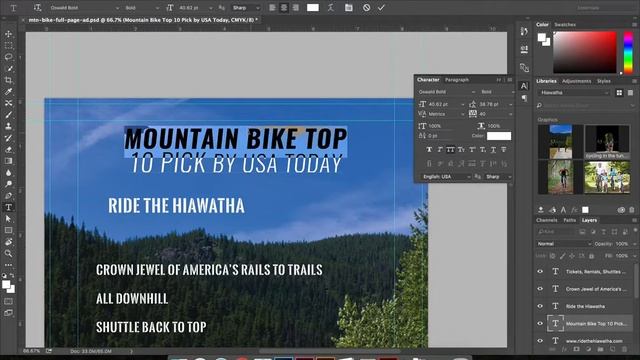This screenshot has width=640, height=360.
Task: Hide the Crown Jewel of America's layer
Action: [x=540, y=289]
